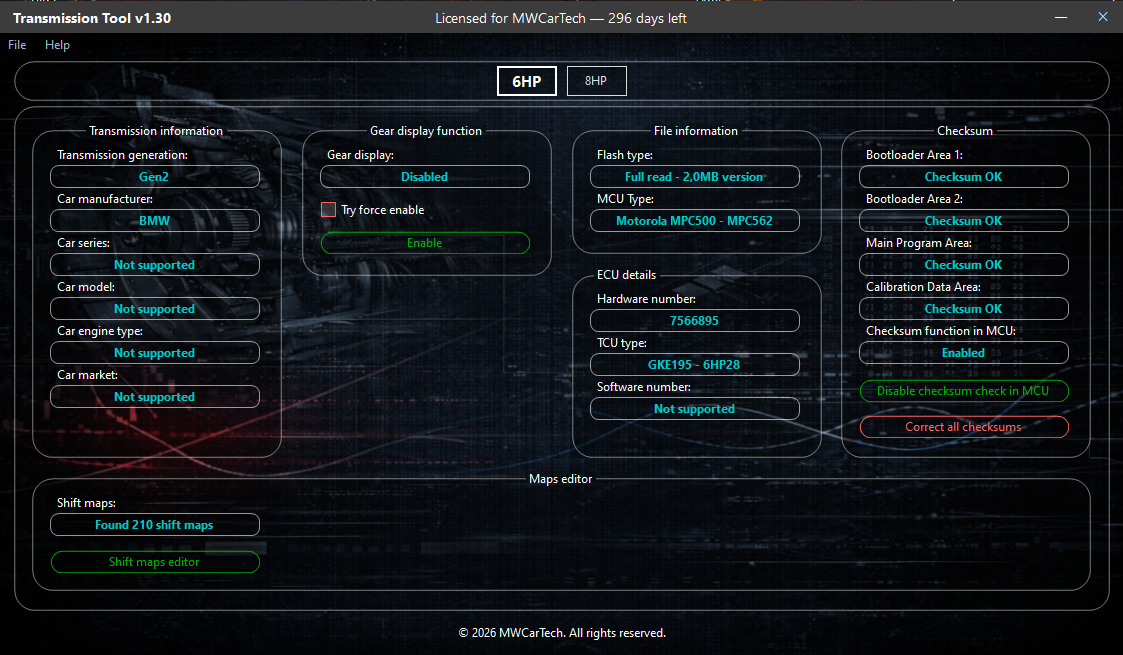Select the Motorola MPC500 - MPC562 value

pyautogui.click(x=695, y=220)
